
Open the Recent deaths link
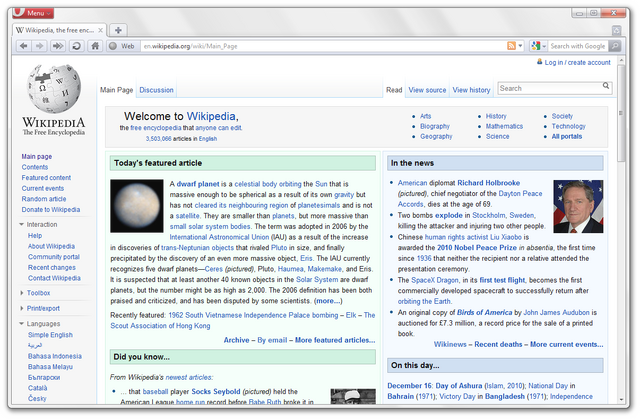click(x=498, y=344)
